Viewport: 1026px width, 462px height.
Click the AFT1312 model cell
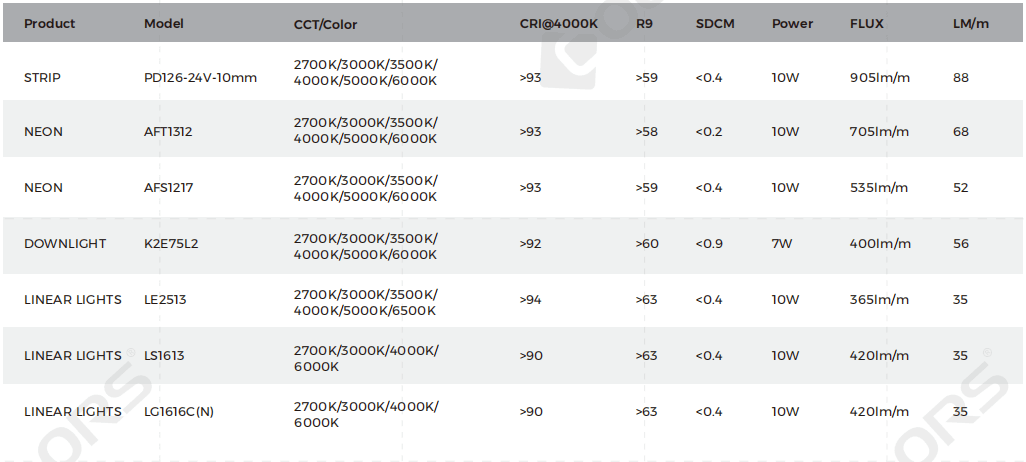[168, 132]
